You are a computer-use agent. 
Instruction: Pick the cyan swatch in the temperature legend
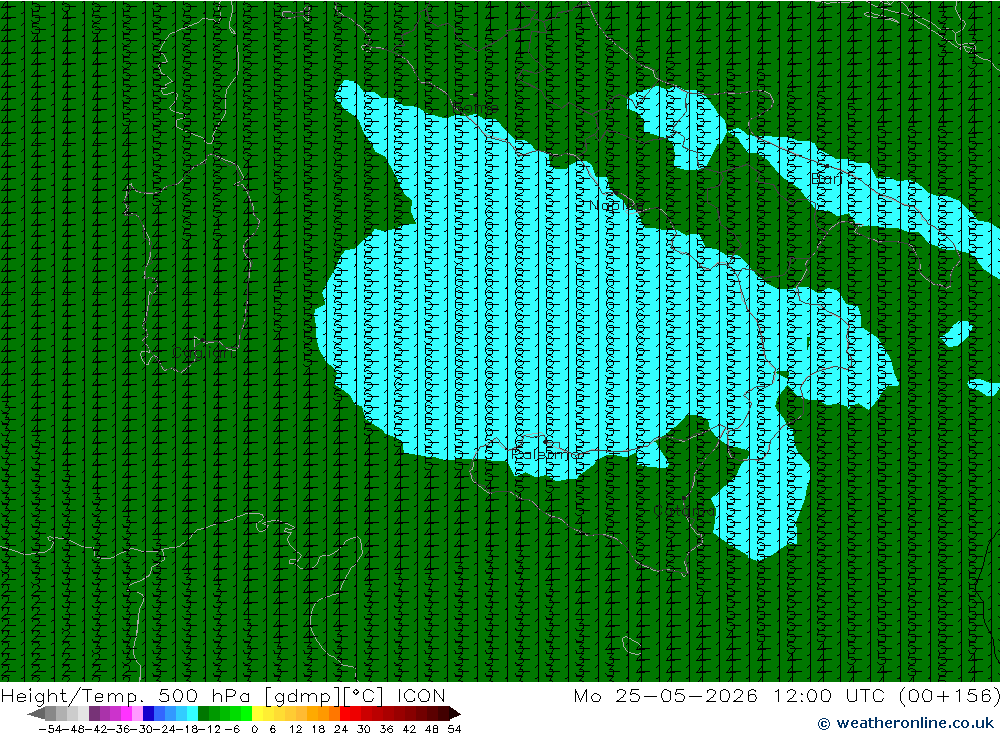192,713
